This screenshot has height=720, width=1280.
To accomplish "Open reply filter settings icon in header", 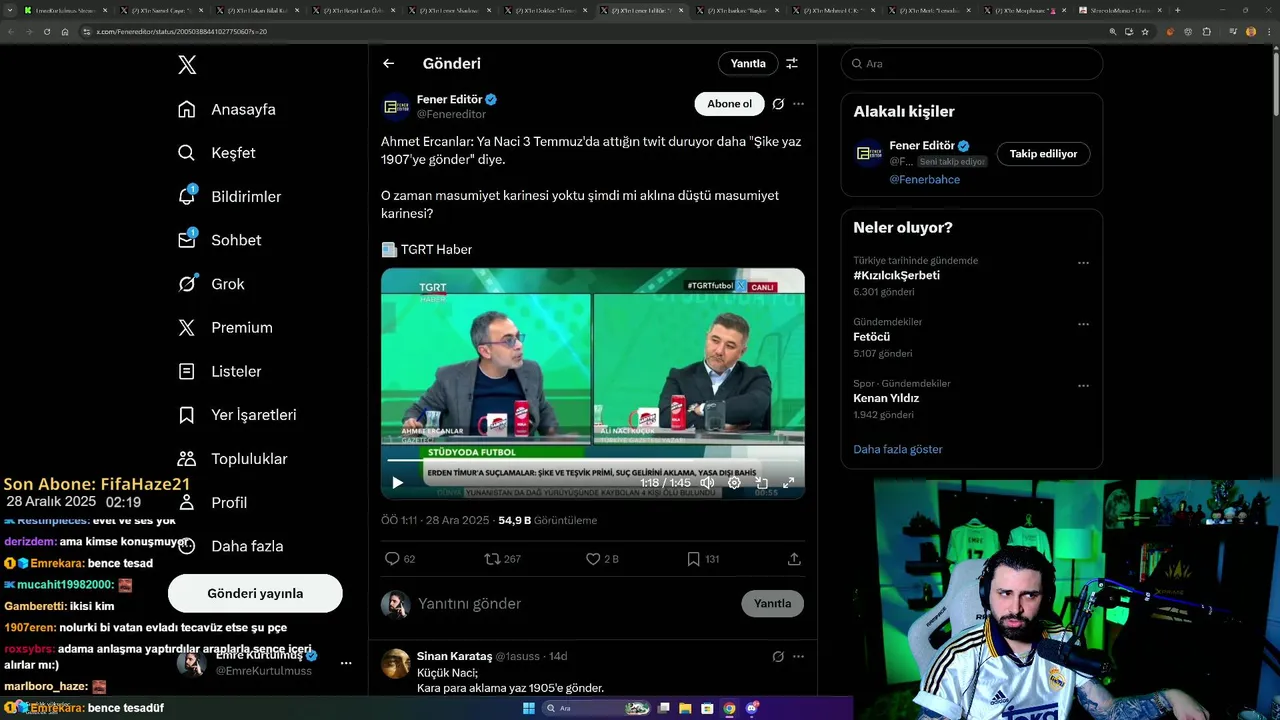I will point(792,63).
